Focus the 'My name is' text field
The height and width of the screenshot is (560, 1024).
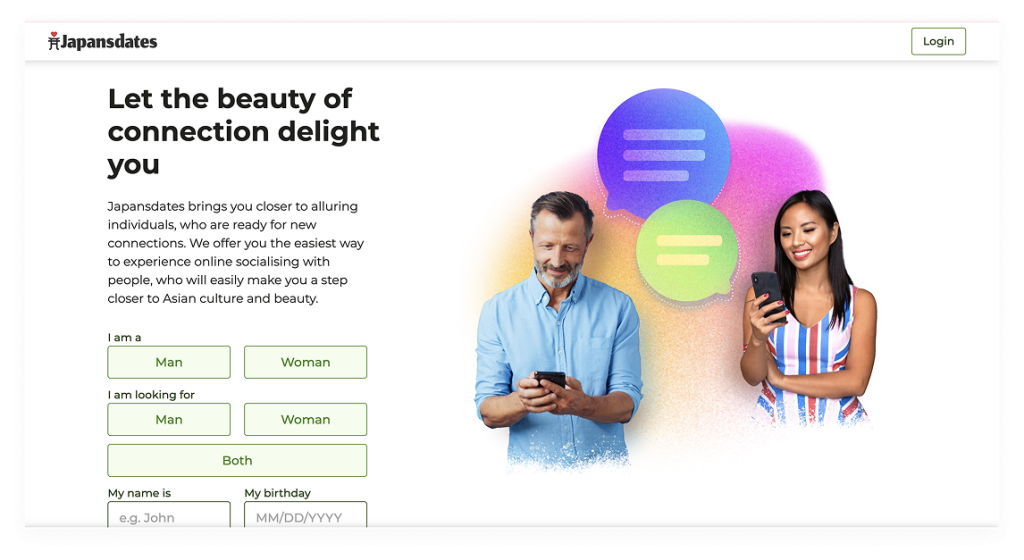coord(168,514)
